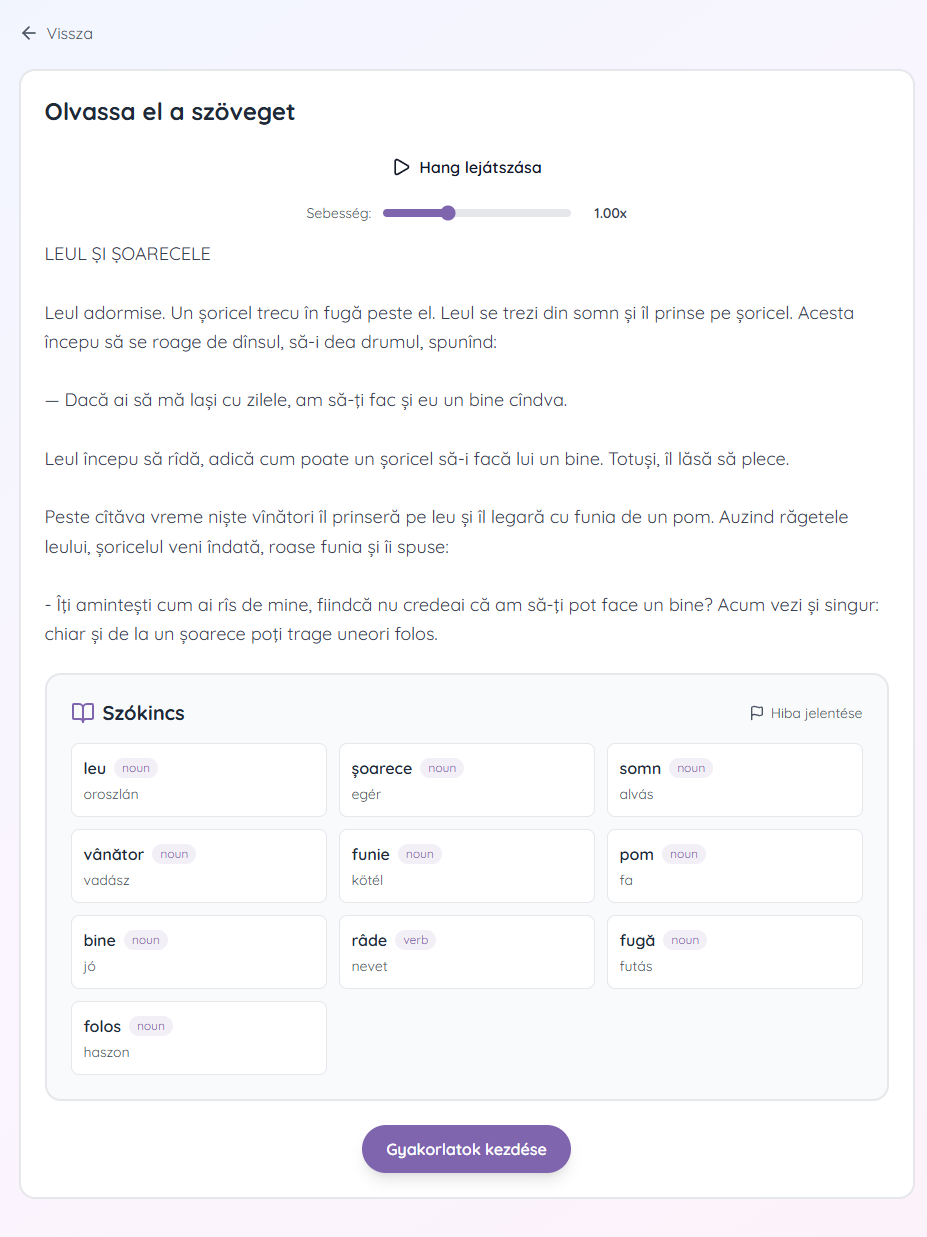Open the folos word card
927x1237 pixels.
[199, 1038]
